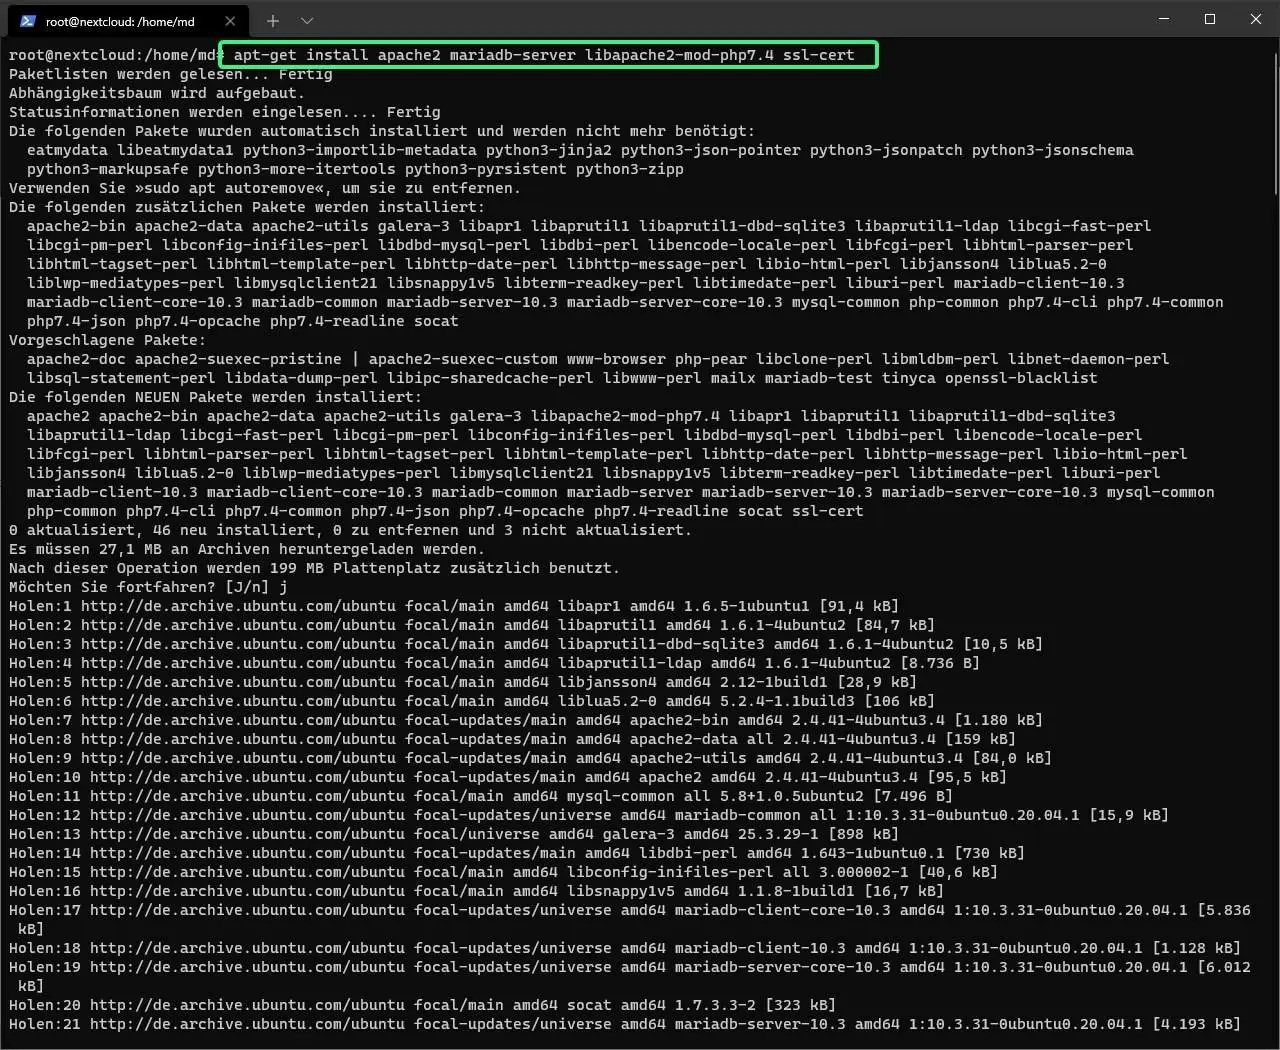Click the 'sudo apt autoremove' hint line

tap(265, 188)
